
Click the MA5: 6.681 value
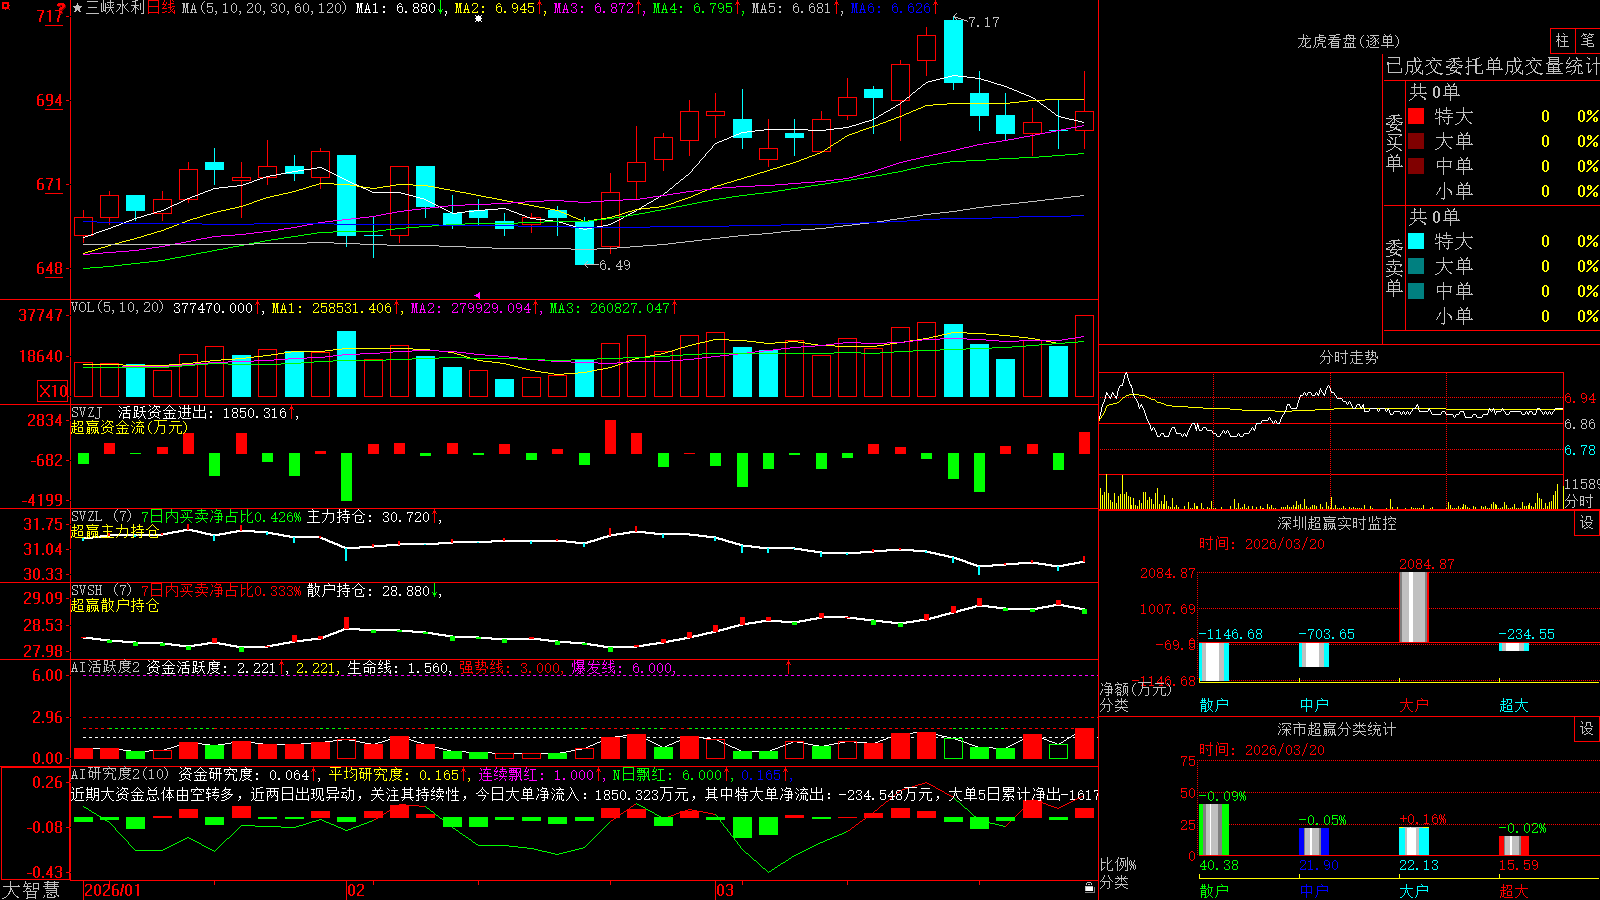(x=791, y=8)
